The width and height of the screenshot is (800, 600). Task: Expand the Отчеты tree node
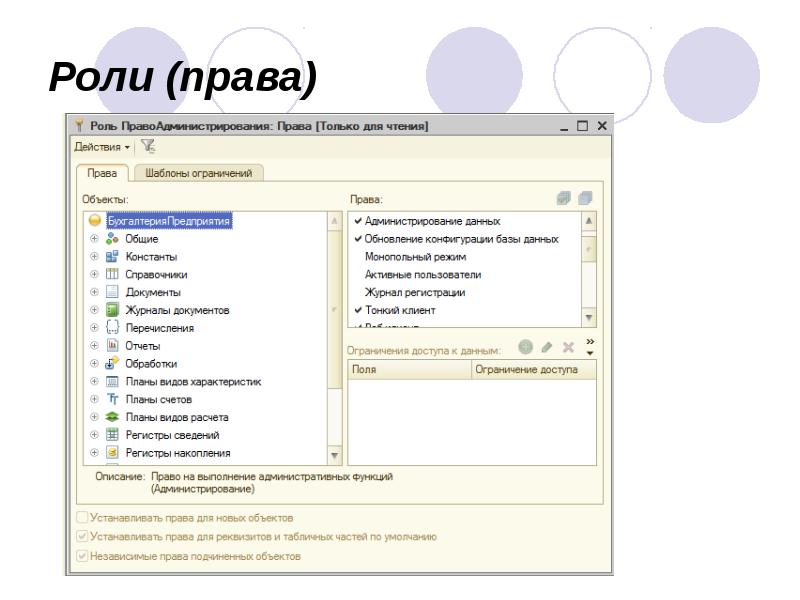(94, 346)
